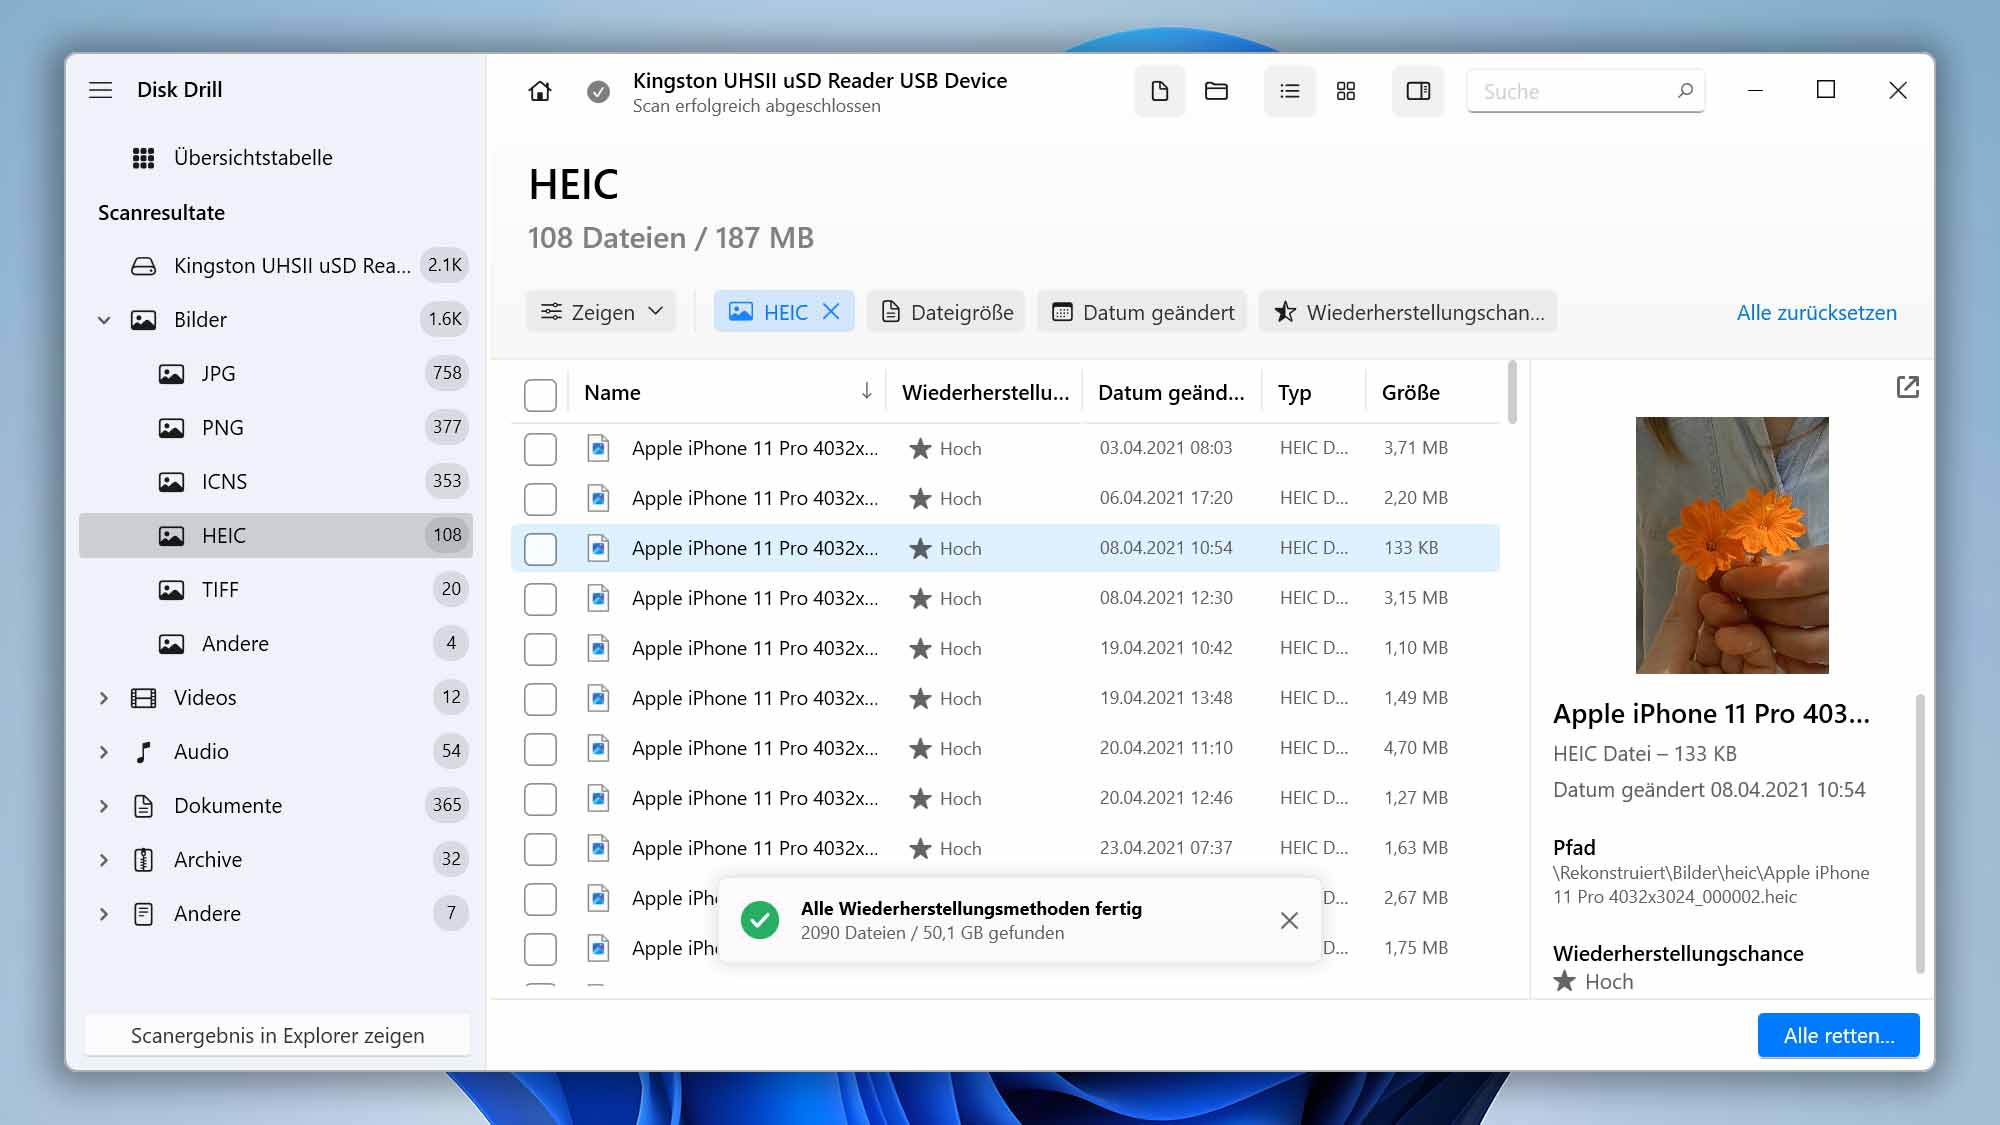This screenshot has width=2000, height=1125.
Task: Select the file sized 1,27 MB
Action: [x=1005, y=798]
